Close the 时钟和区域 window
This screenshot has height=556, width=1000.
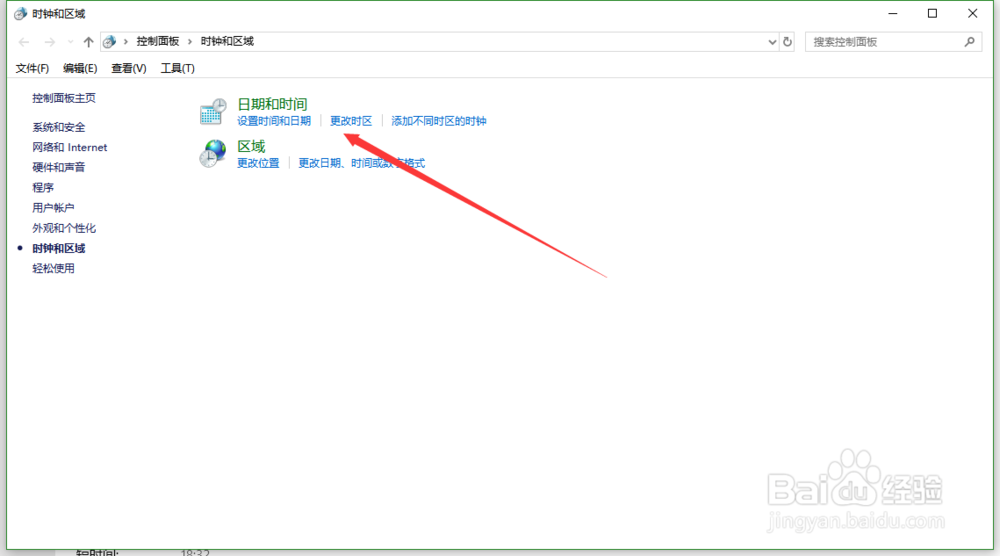click(x=973, y=13)
